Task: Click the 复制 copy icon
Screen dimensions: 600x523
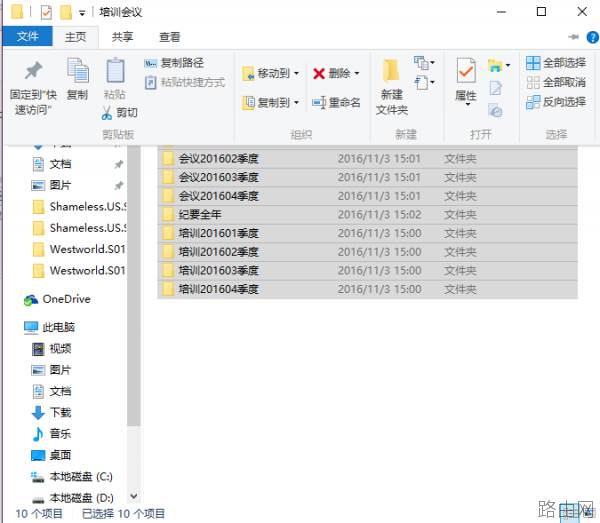Action: (x=78, y=71)
